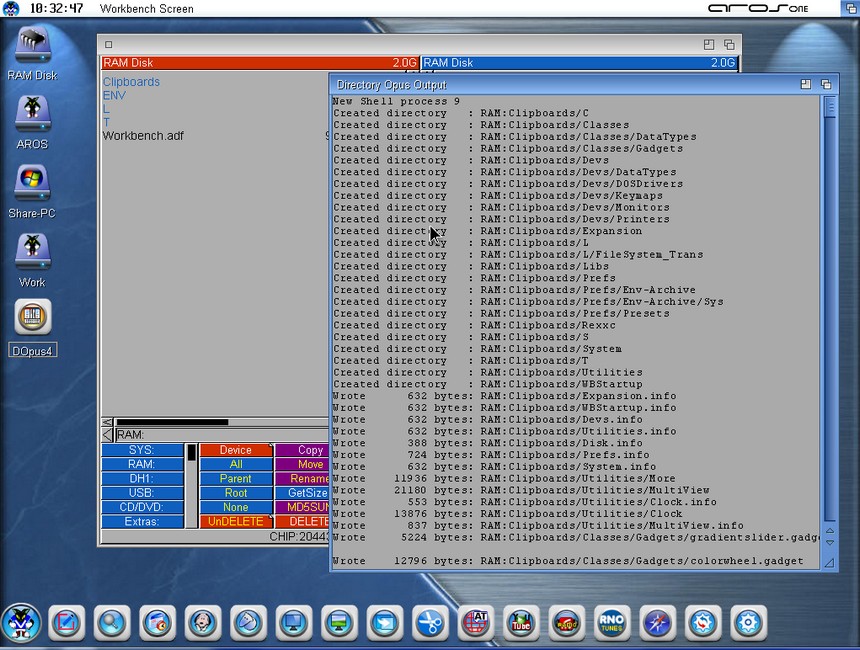
Task: Open the Work partition desktop icon
Action: (32, 252)
